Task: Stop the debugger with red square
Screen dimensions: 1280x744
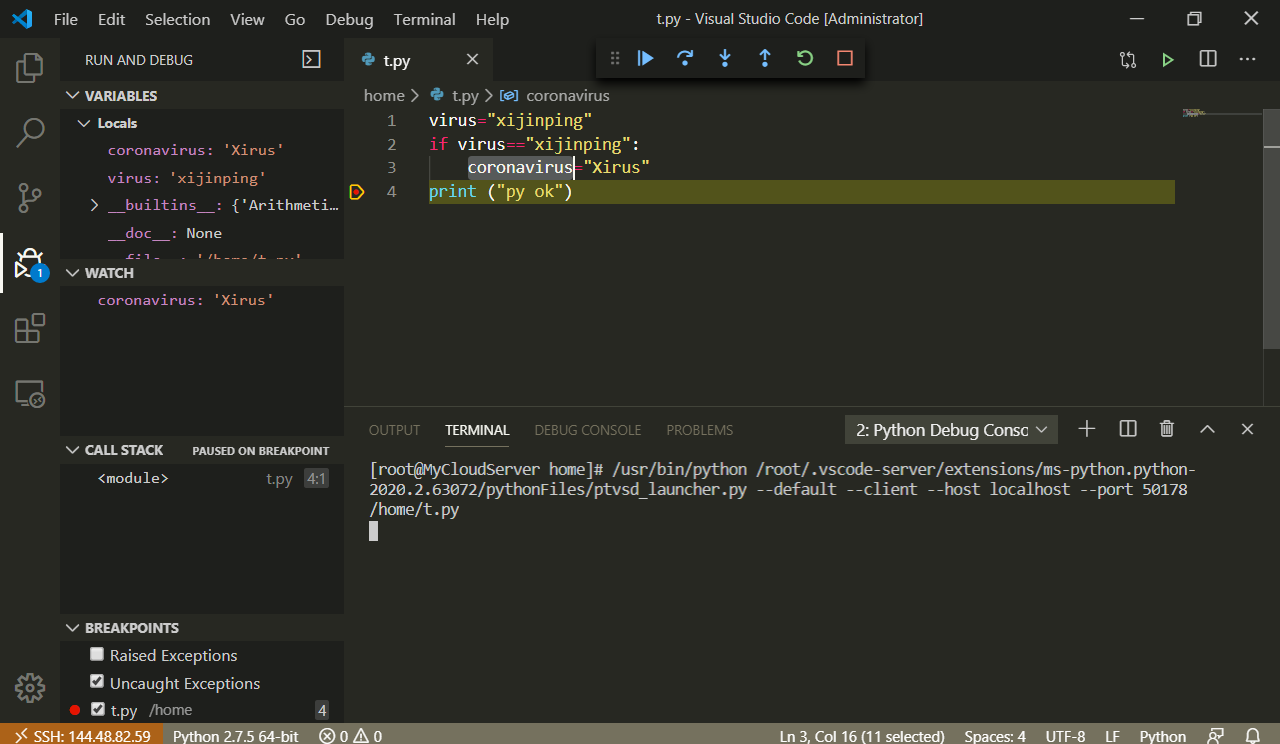Action: pyautogui.click(x=845, y=59)
